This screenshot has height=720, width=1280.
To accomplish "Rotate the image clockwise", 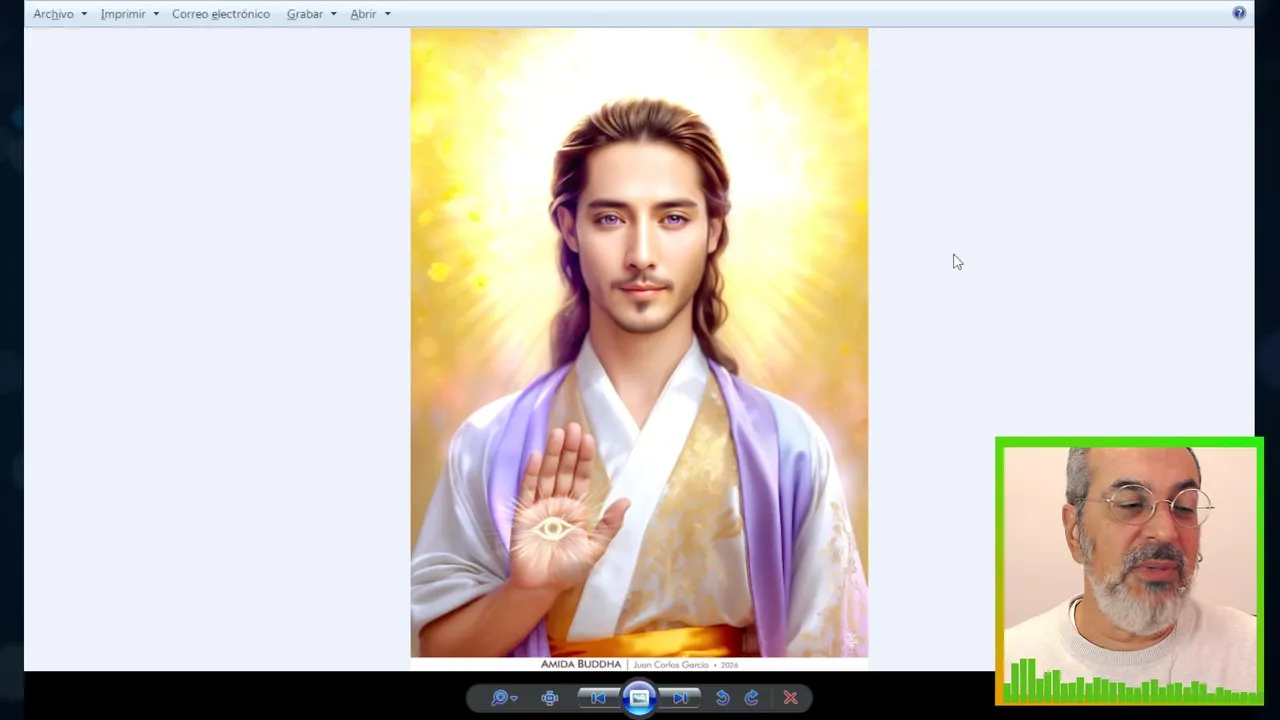I will tap(751, 698).
